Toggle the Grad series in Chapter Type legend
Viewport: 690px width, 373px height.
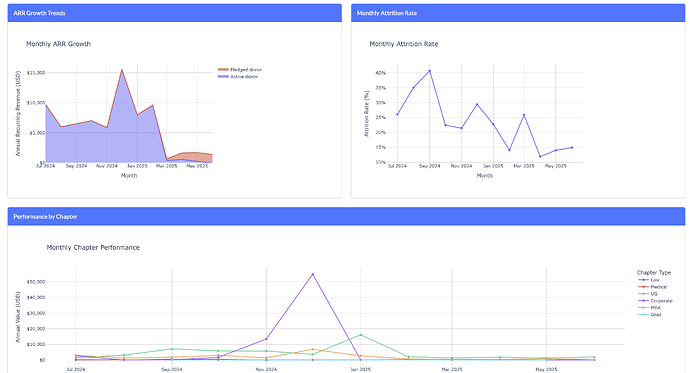650,314
